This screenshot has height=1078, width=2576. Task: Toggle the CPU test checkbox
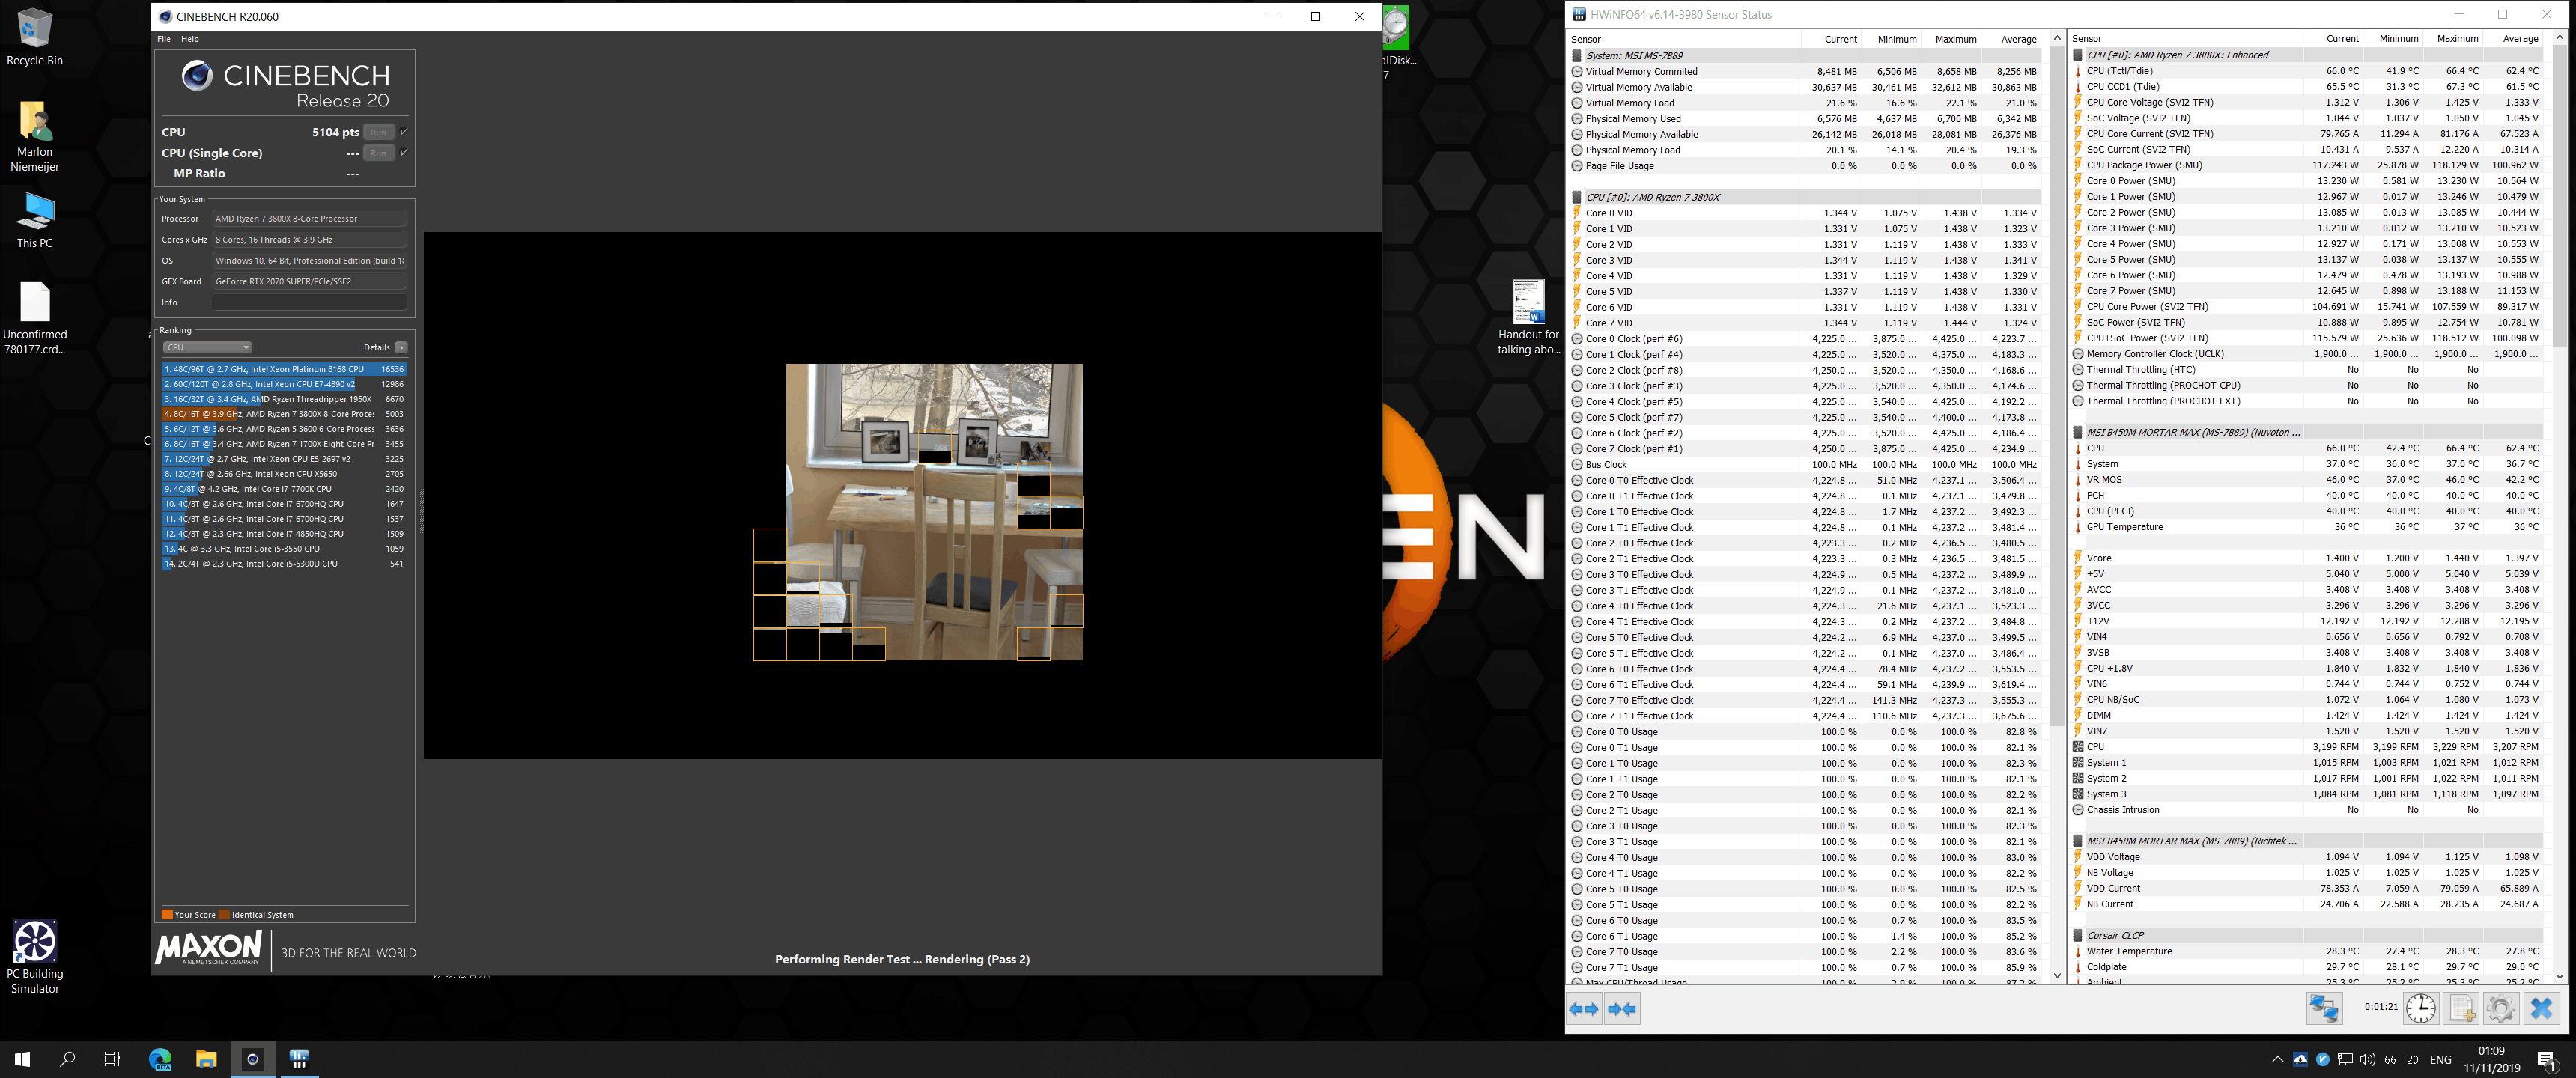[404, 132]
